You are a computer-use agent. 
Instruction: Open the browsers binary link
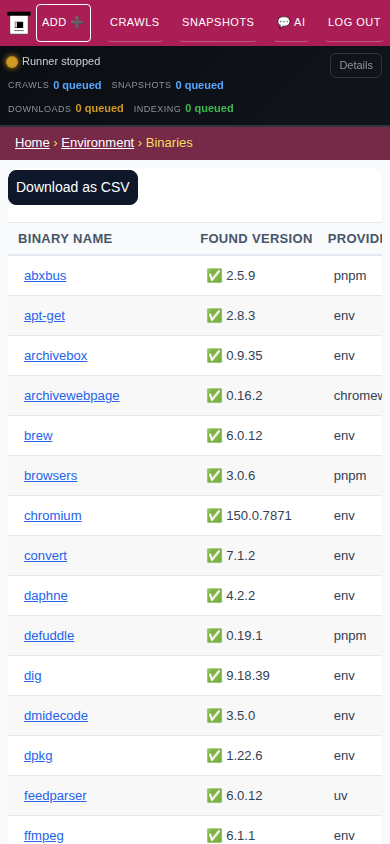(x=51, y=476)
